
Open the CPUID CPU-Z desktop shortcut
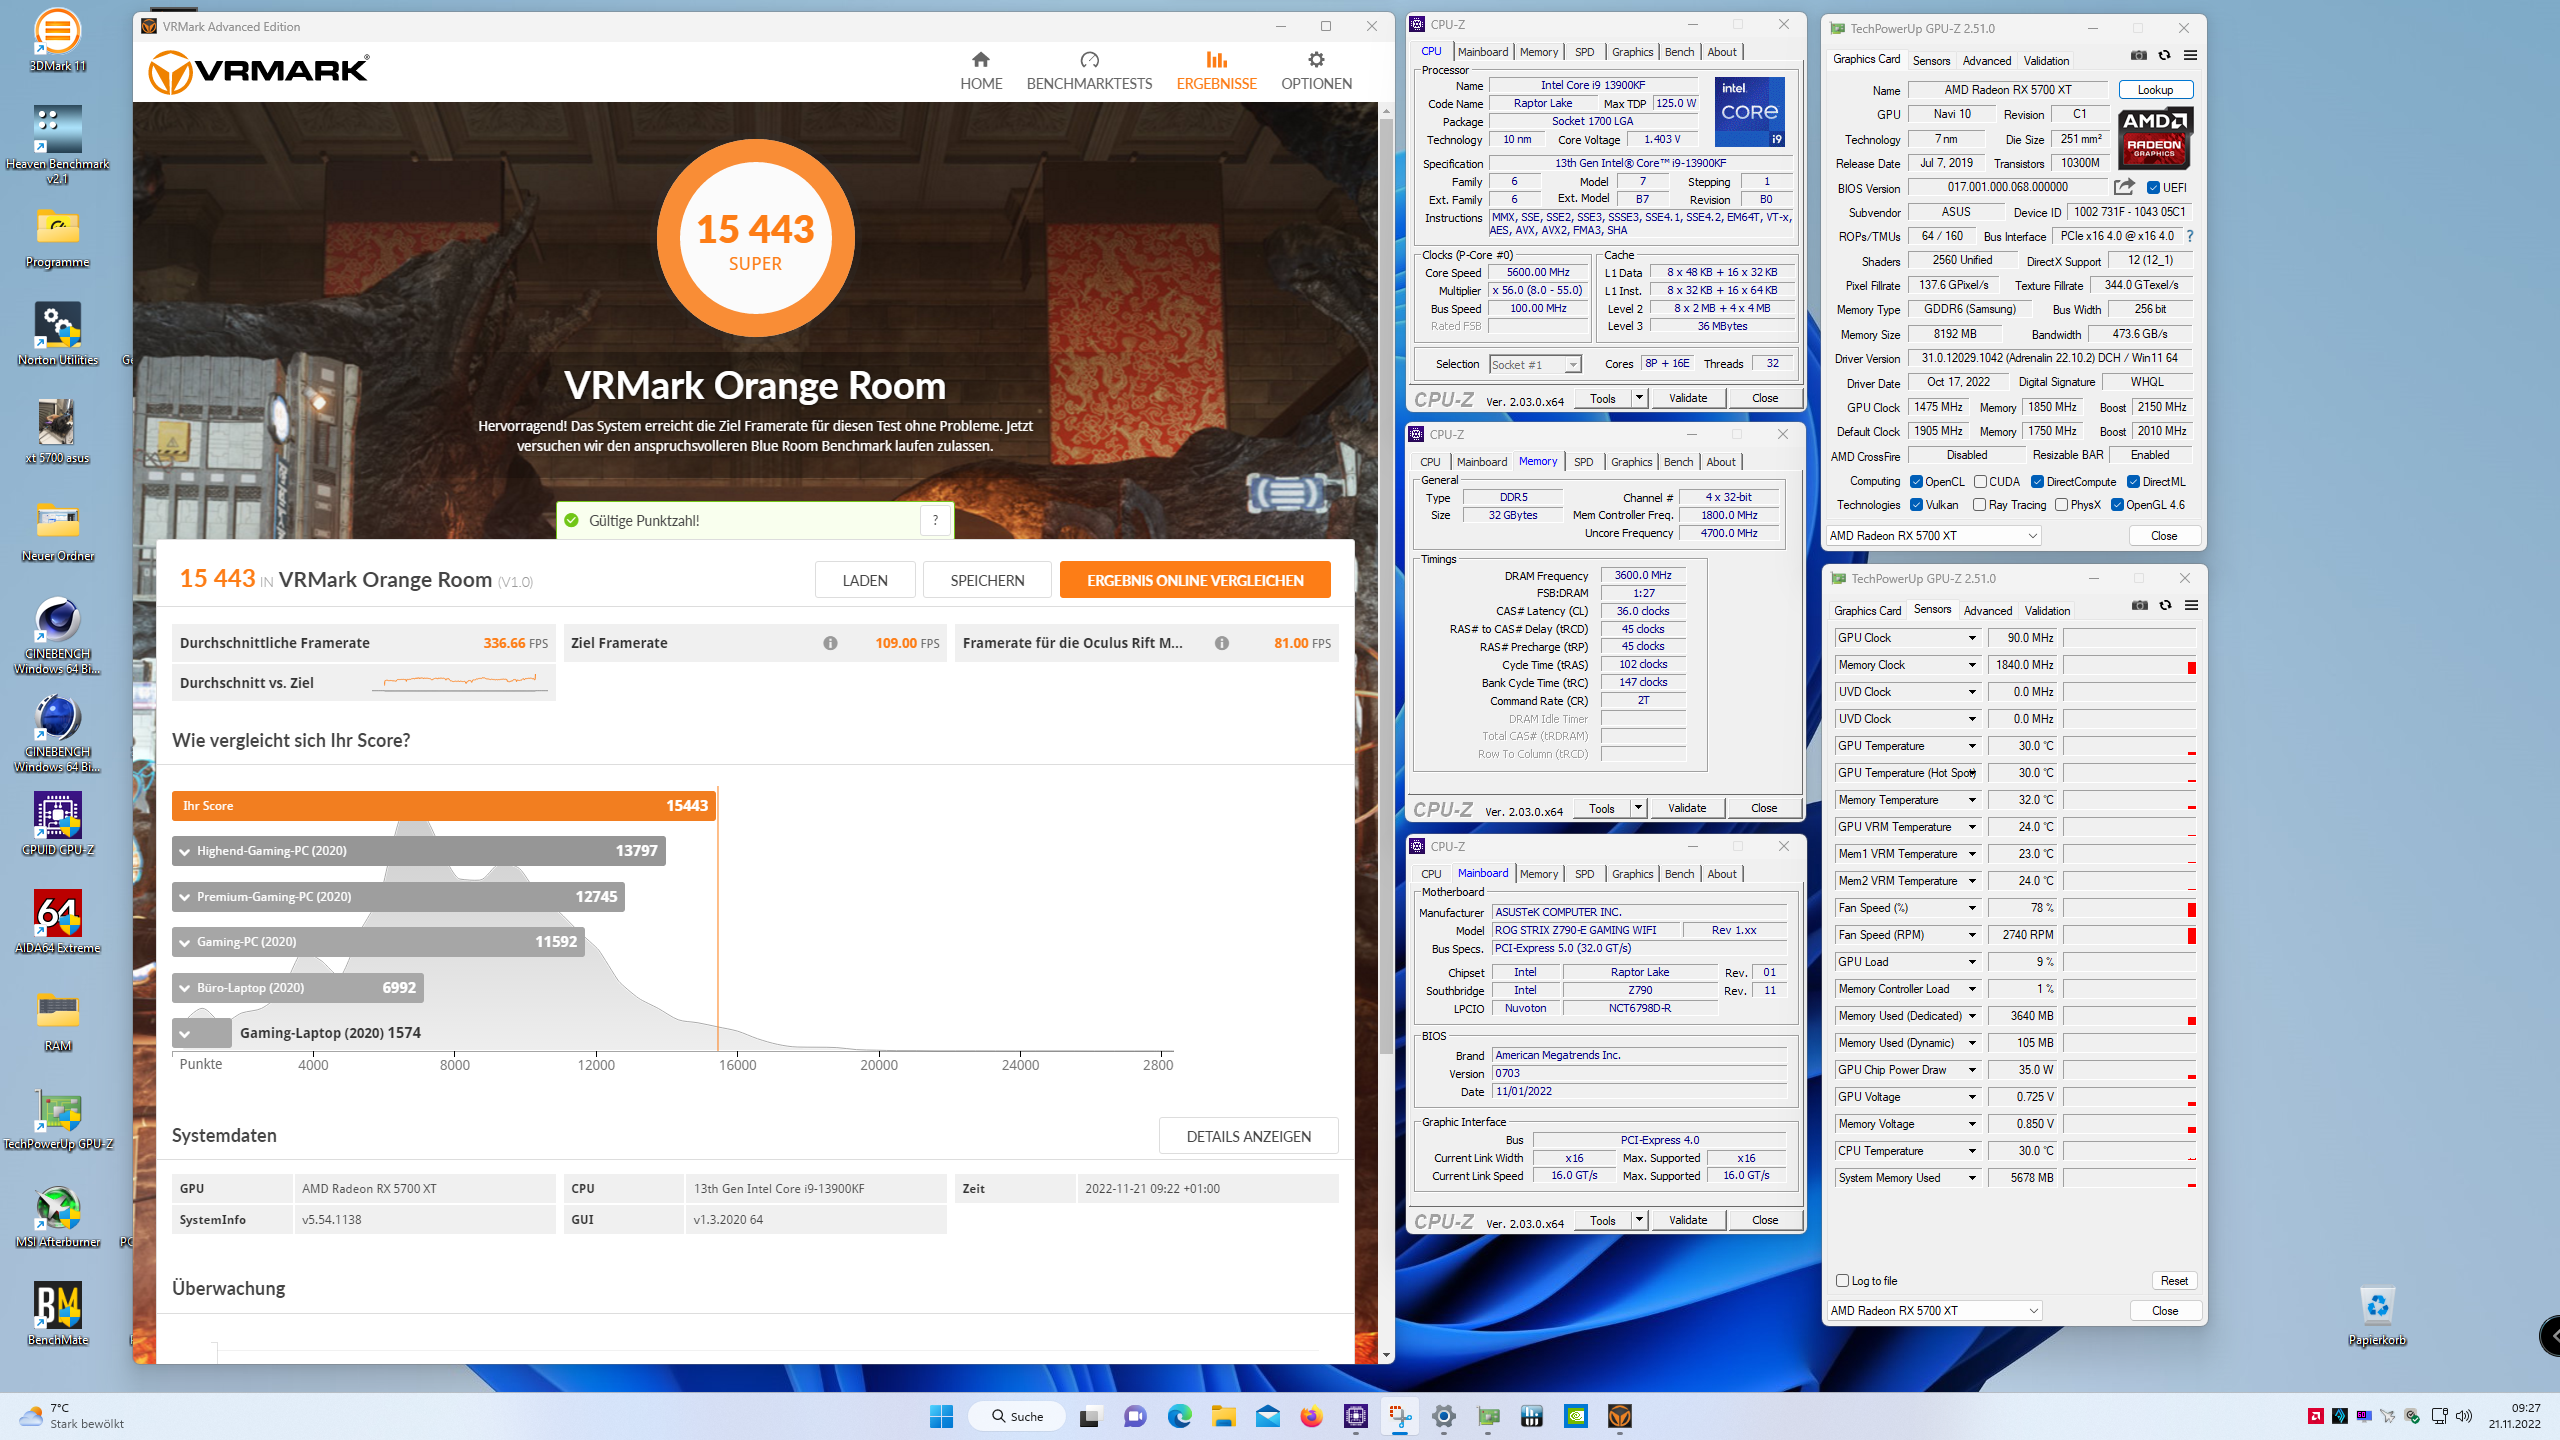(57, 824)
